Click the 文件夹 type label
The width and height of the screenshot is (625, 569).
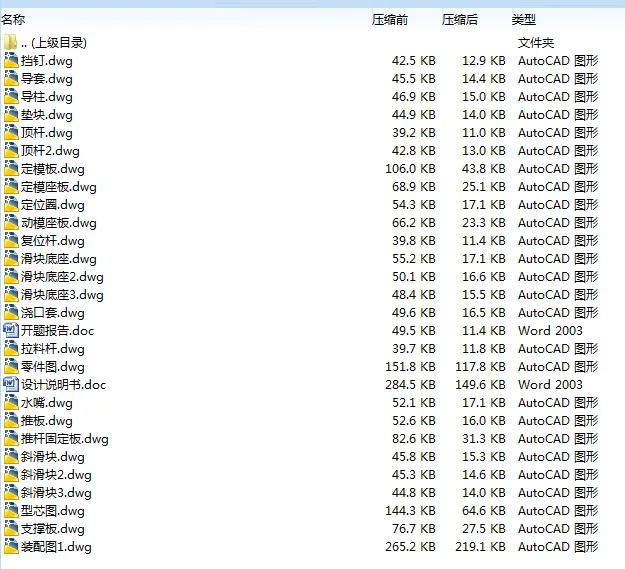coord(536,43)
